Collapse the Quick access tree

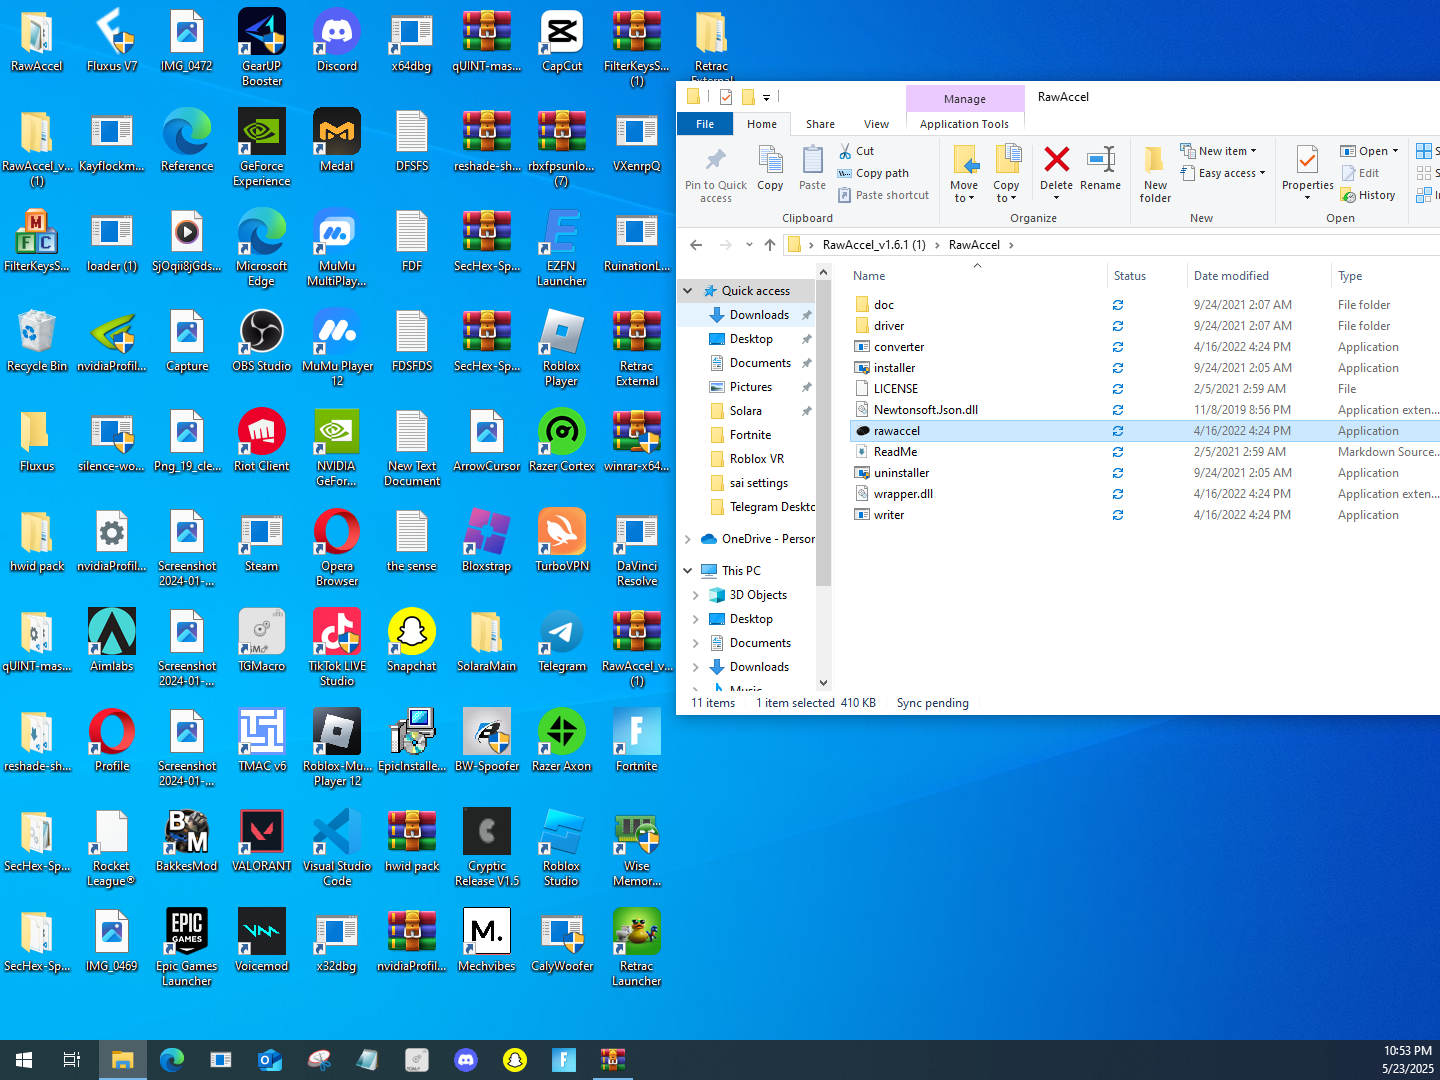coord(688,291)
